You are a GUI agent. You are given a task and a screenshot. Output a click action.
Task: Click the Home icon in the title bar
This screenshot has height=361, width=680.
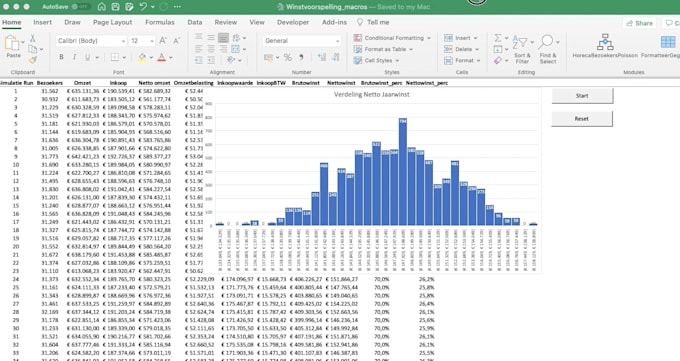[101, 7]
